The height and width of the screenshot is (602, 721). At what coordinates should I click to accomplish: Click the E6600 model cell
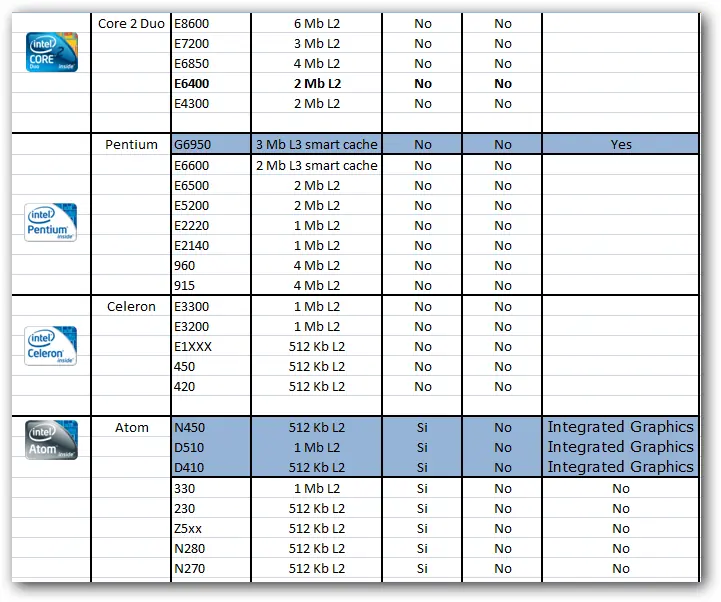pos(211,166)
